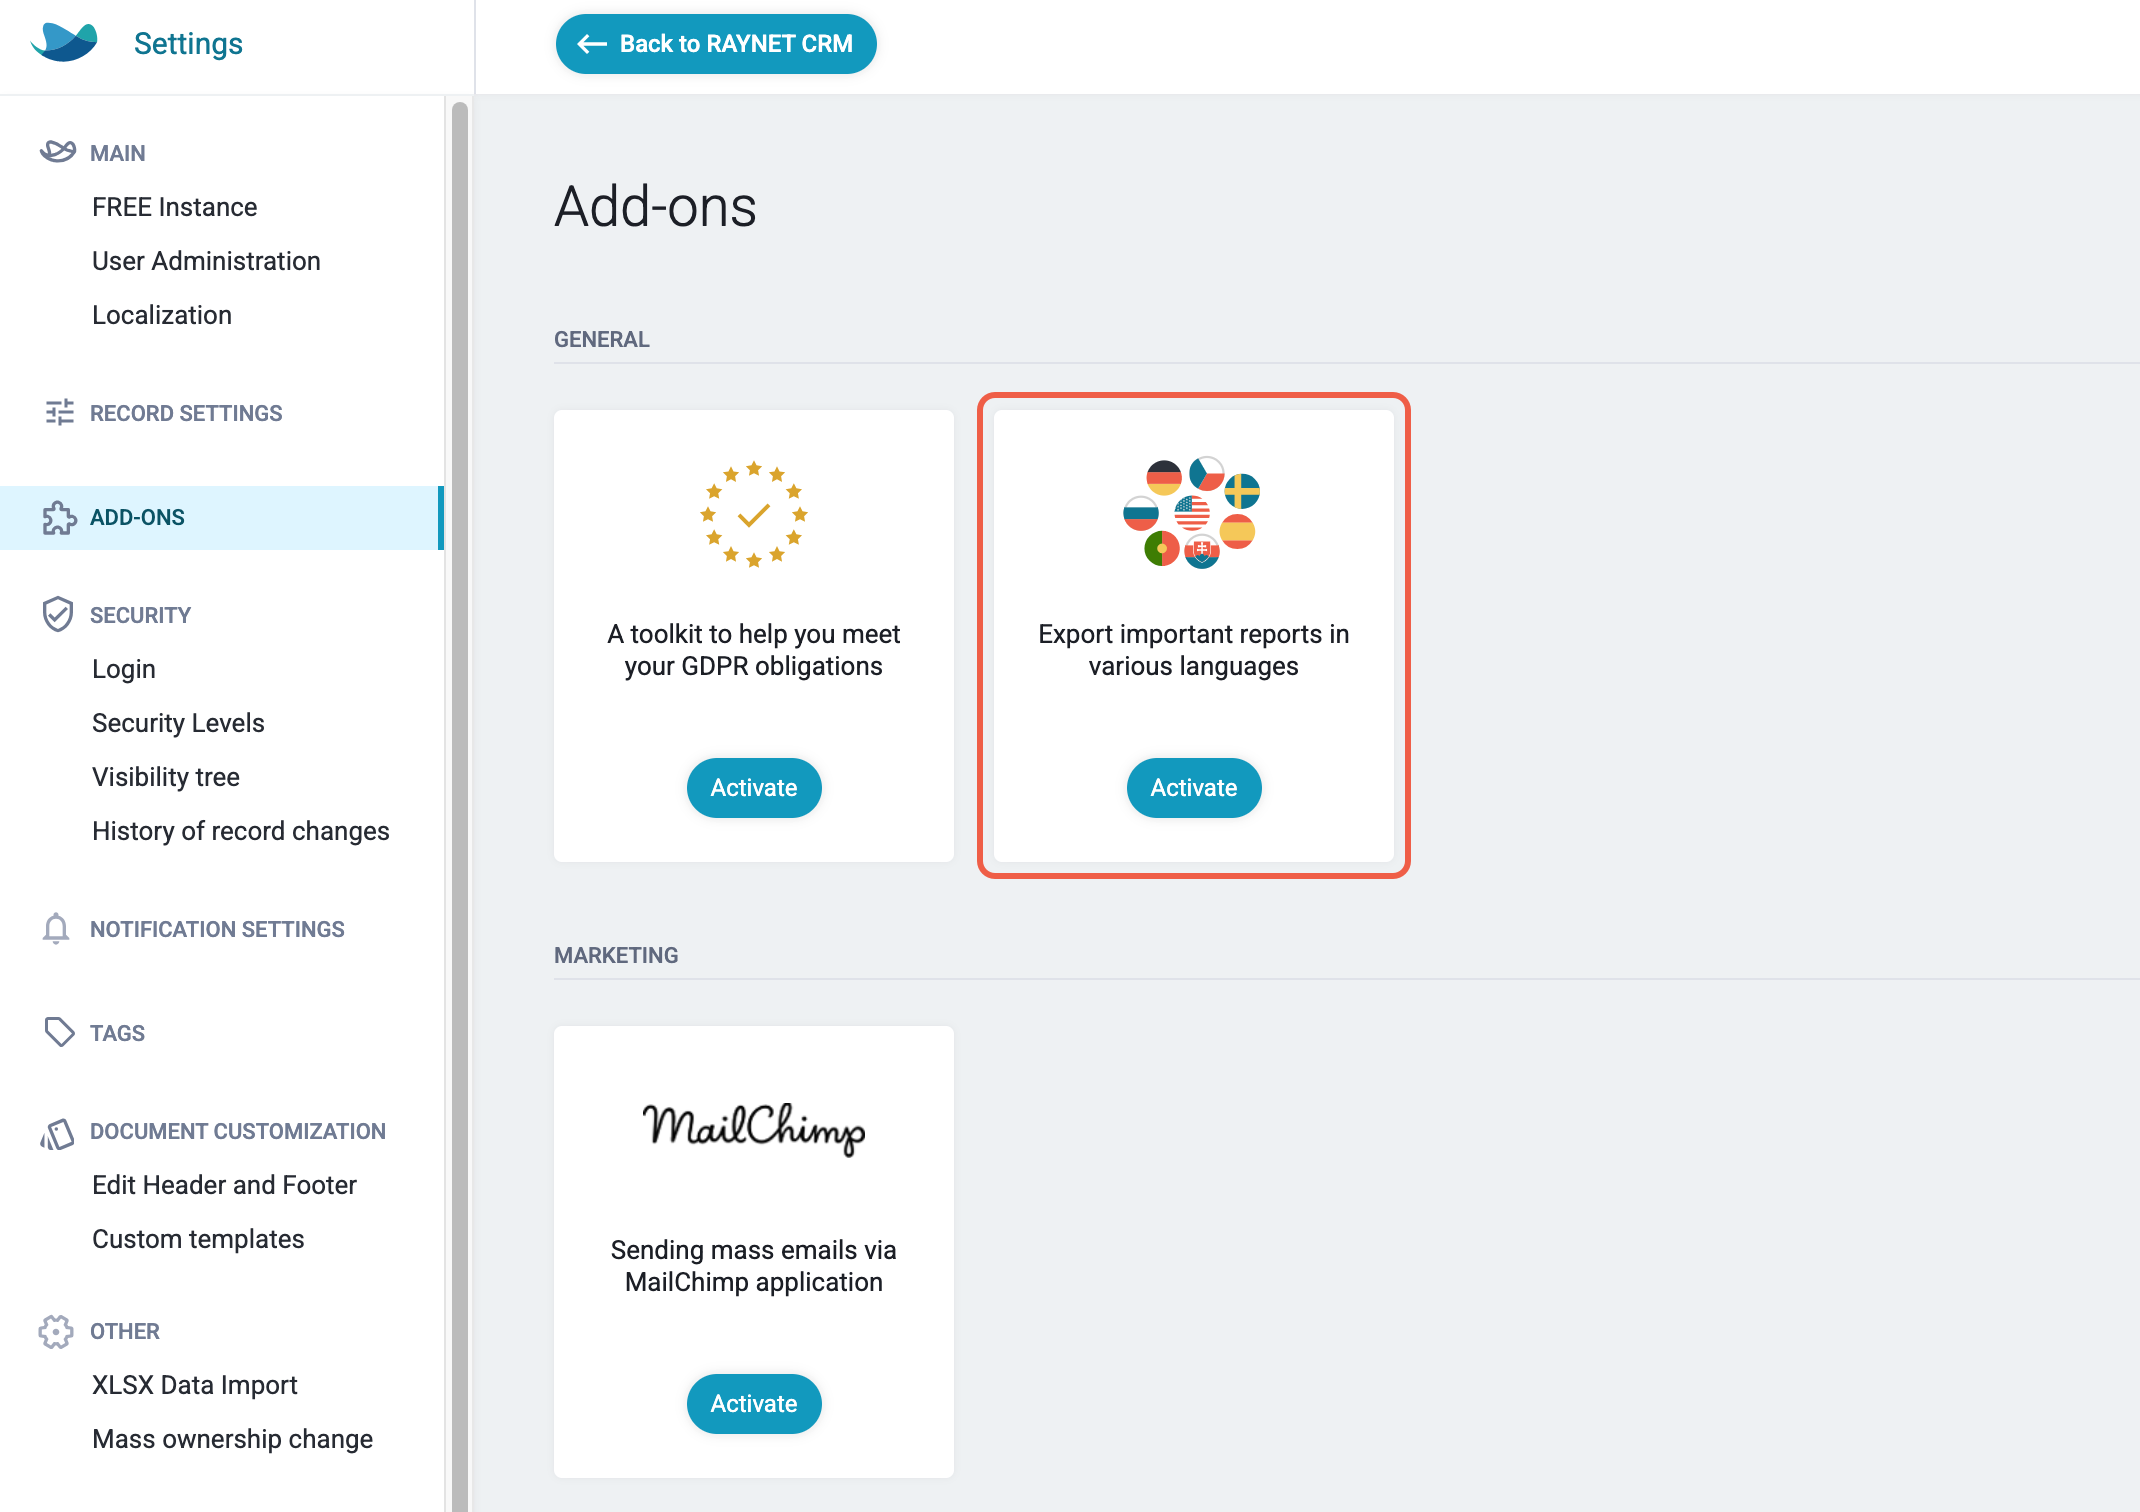This screenshot has width=2140, height=1512.
Task: Click the puzzle piece Add-ons icon
Action: 59,518
